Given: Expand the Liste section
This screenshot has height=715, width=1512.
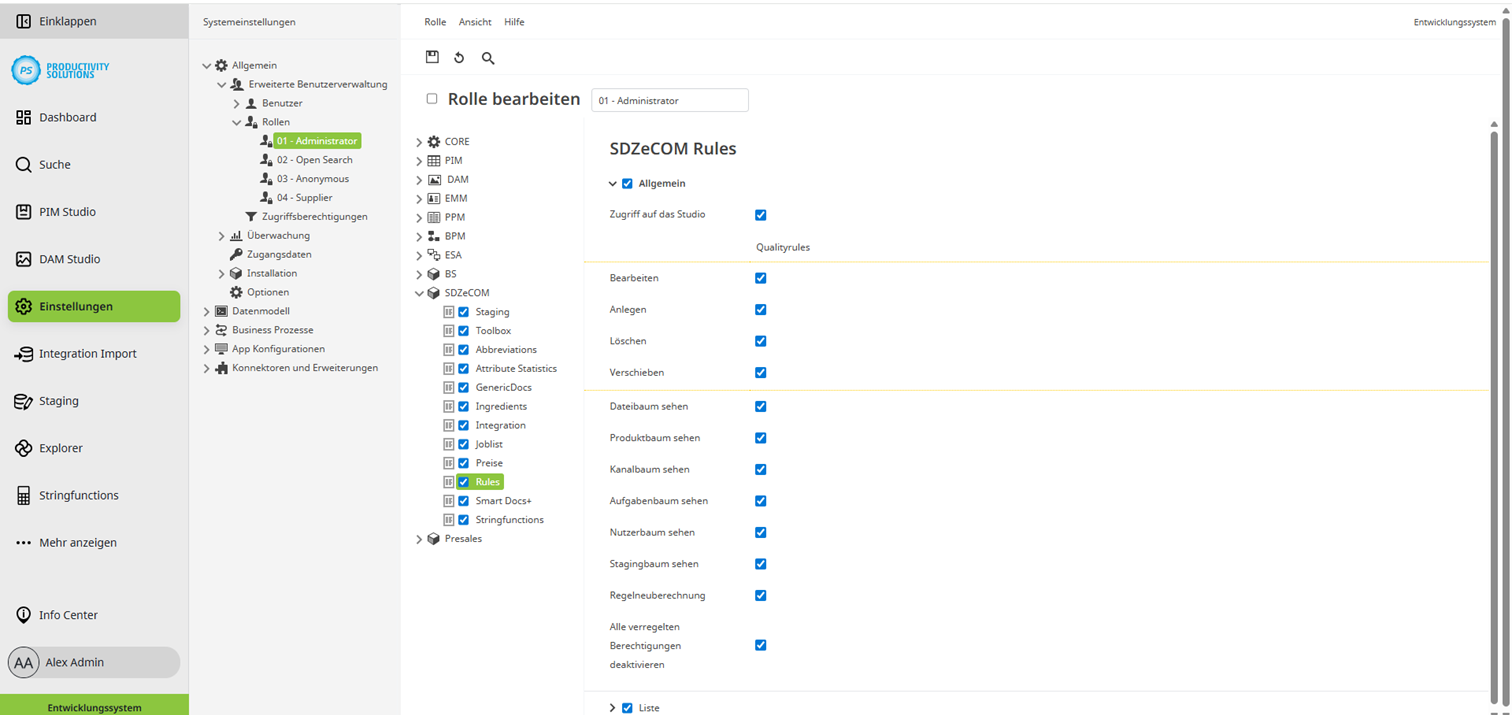Looking at the screenshot, I should click(613, 708).
